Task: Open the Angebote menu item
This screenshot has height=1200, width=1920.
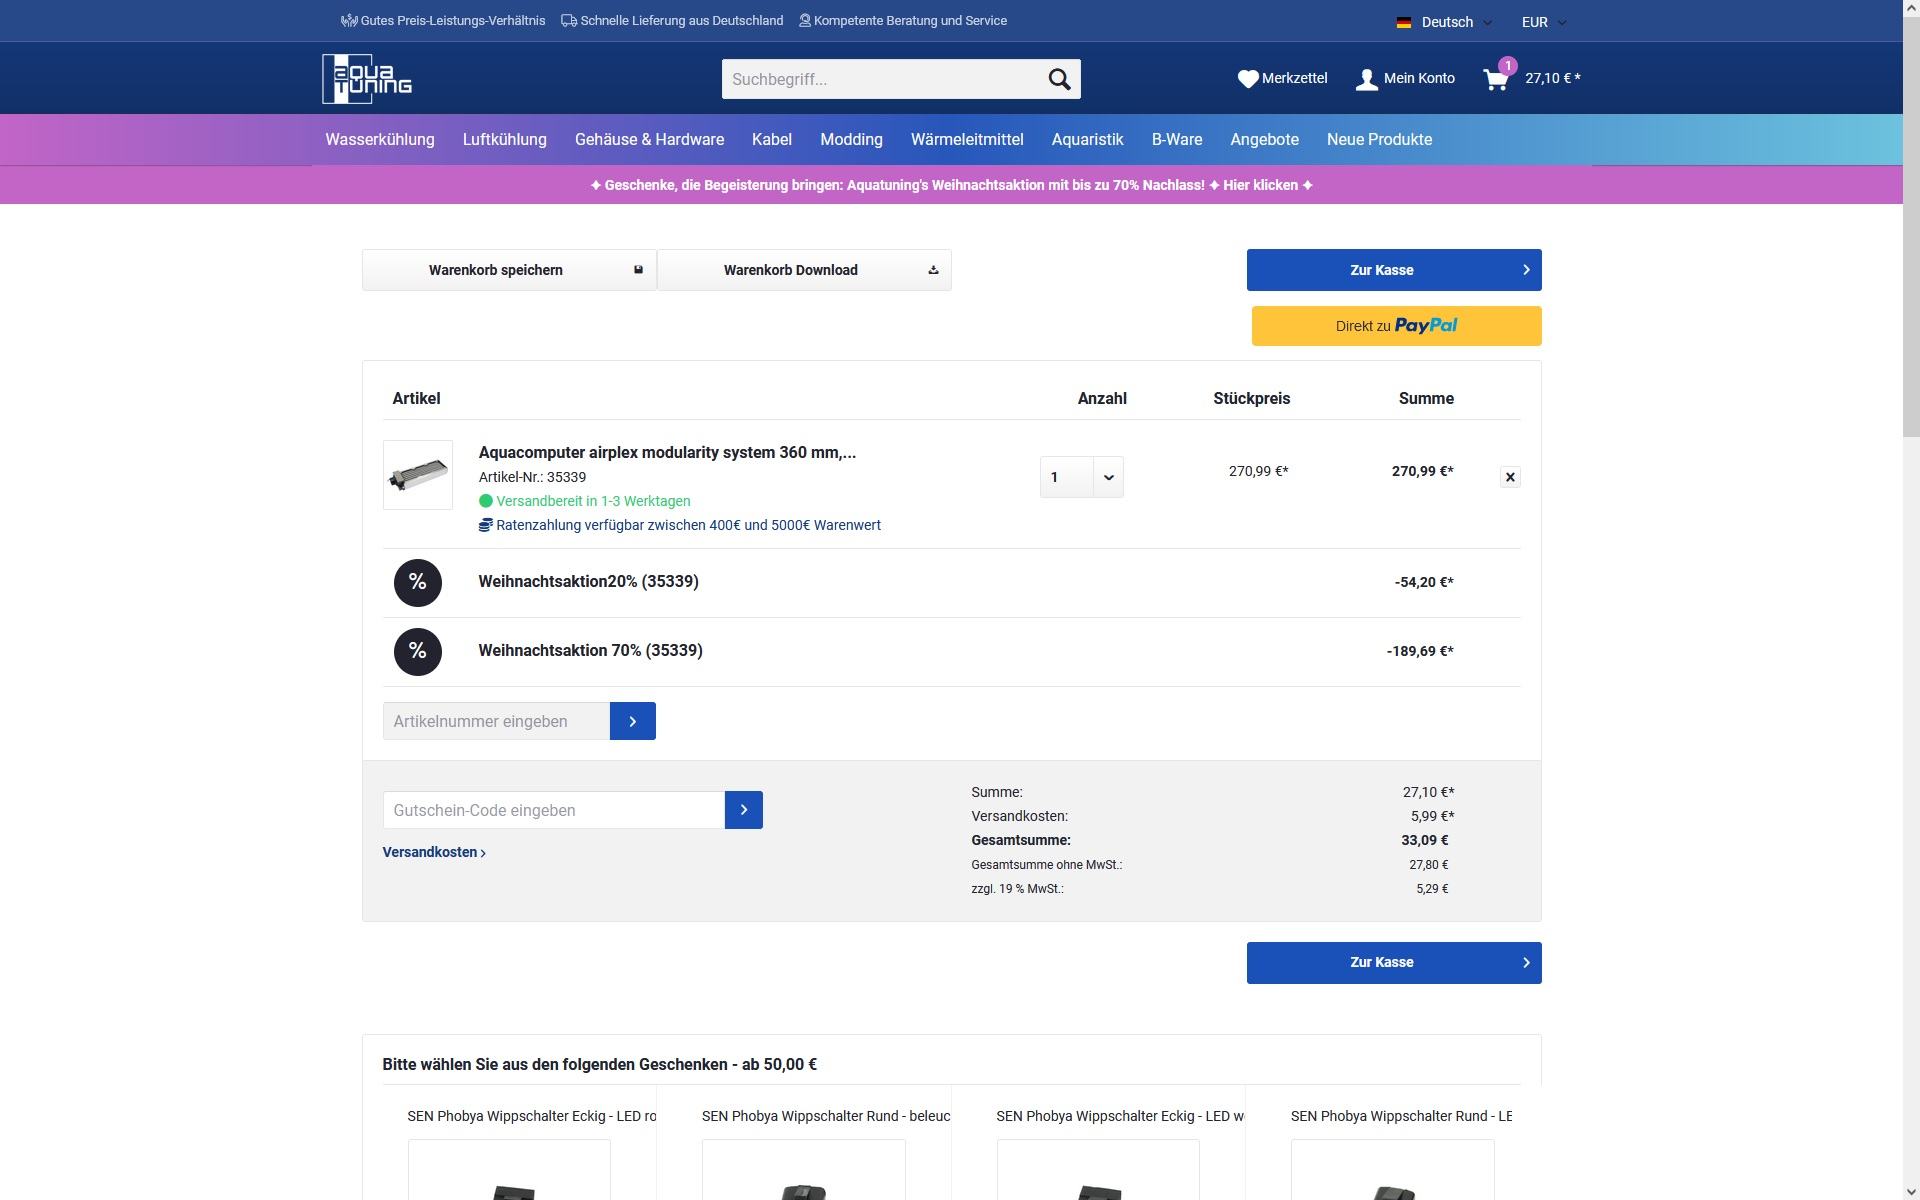Action: click(x=1264, y=140)
